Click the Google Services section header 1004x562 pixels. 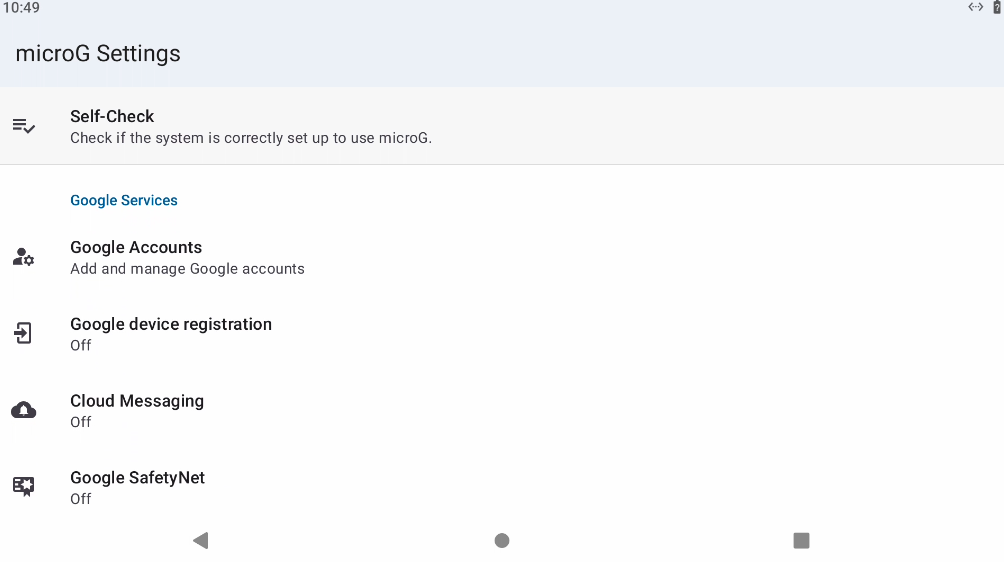pos(124,200)
